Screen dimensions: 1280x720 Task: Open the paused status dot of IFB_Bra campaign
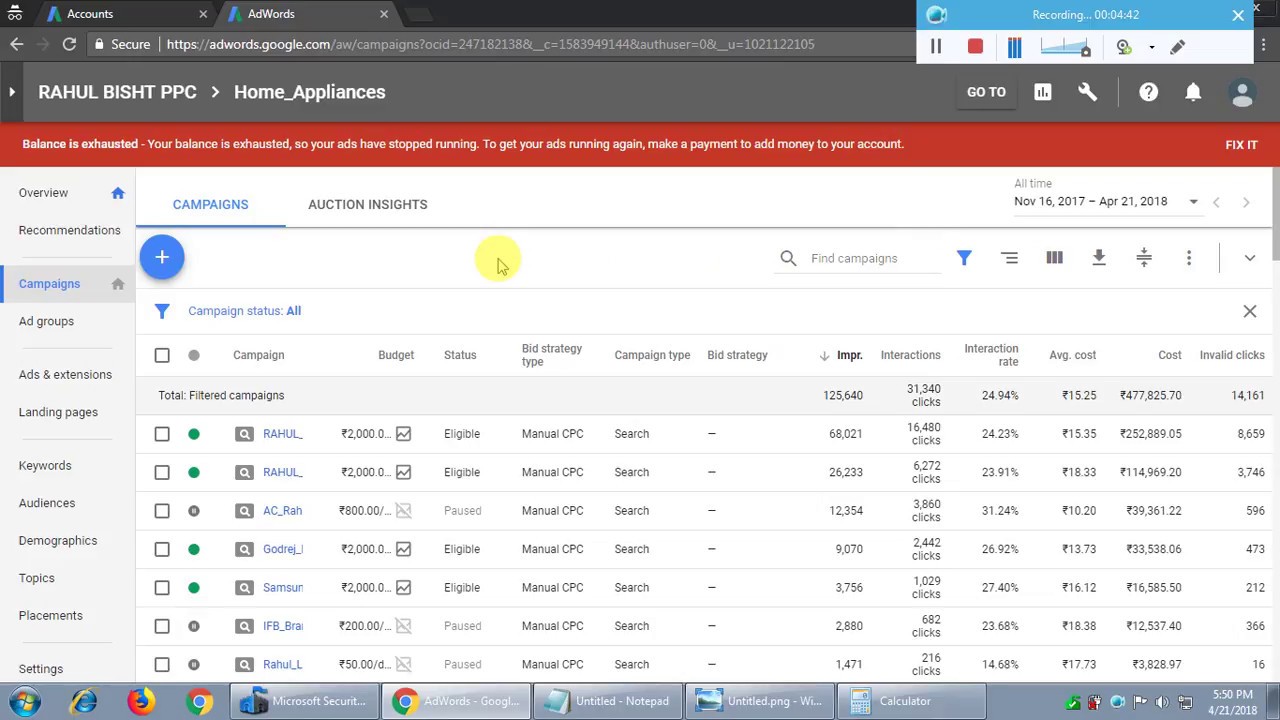tap(194, 626)
